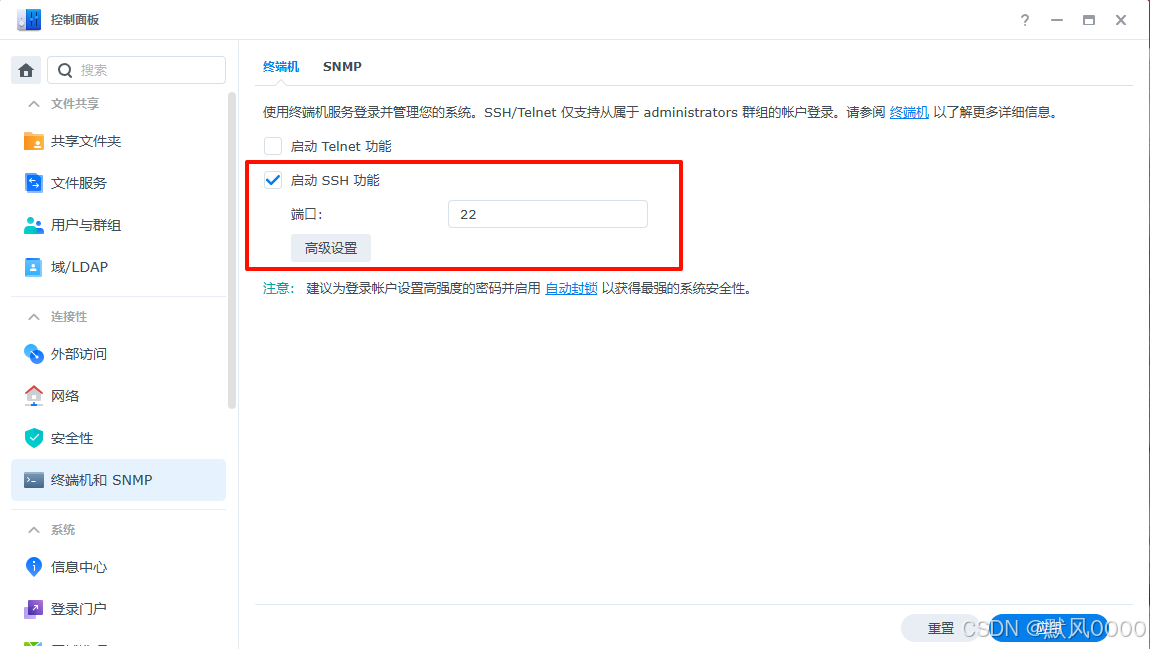Click the 高级设置 button
This screenshot has height=649, width=1150.
point(330,247)
